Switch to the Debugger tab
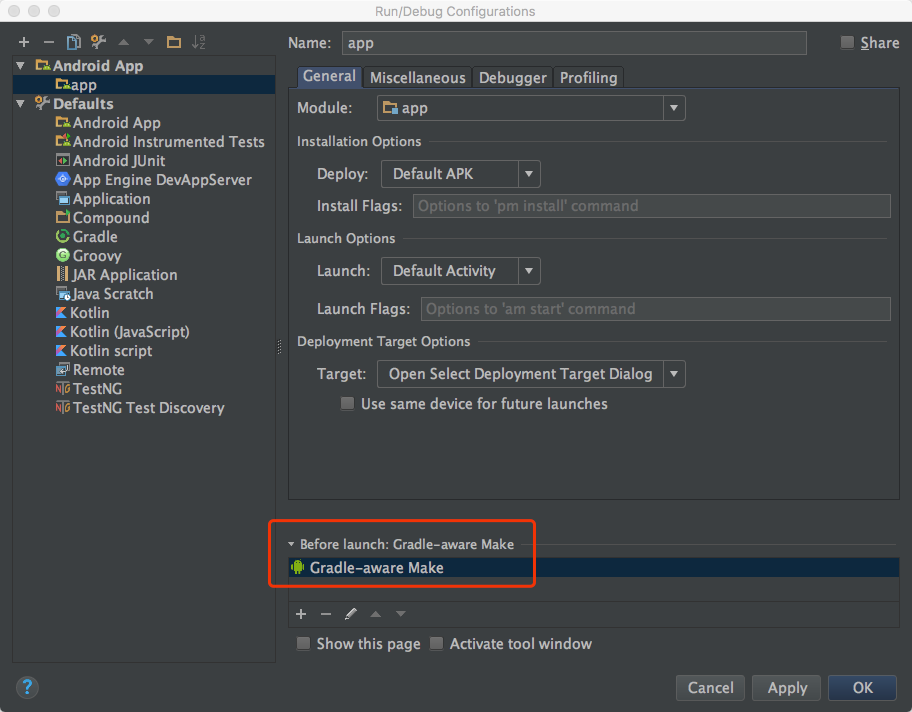 coord(512,77)
